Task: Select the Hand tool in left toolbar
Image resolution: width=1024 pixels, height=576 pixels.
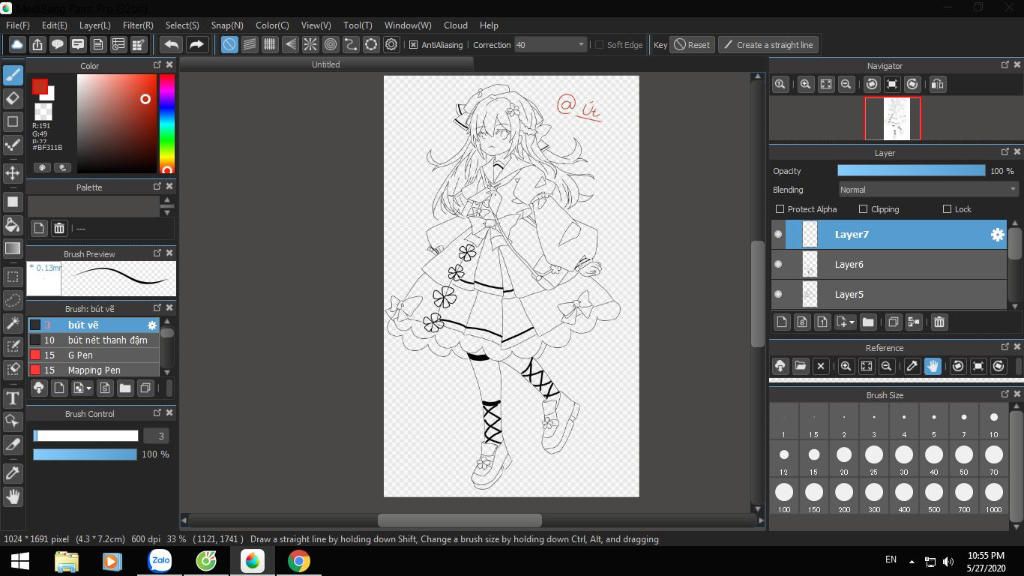Action: click(x=12, y=497)
